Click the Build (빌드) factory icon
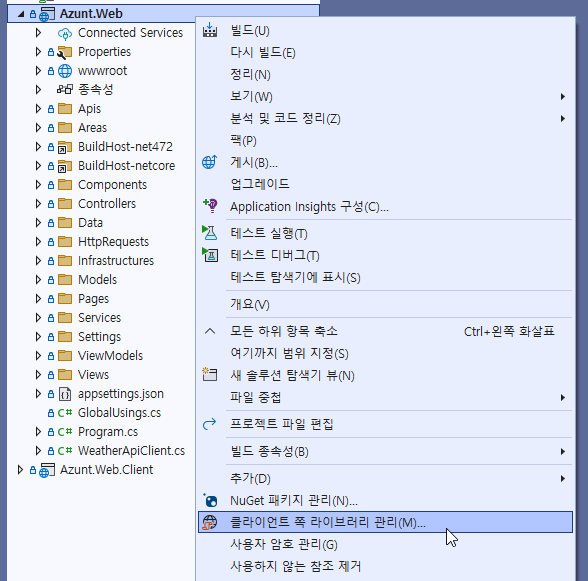This screenshot has width=588, height=581. pyautogui.click(x=210, y=30)
